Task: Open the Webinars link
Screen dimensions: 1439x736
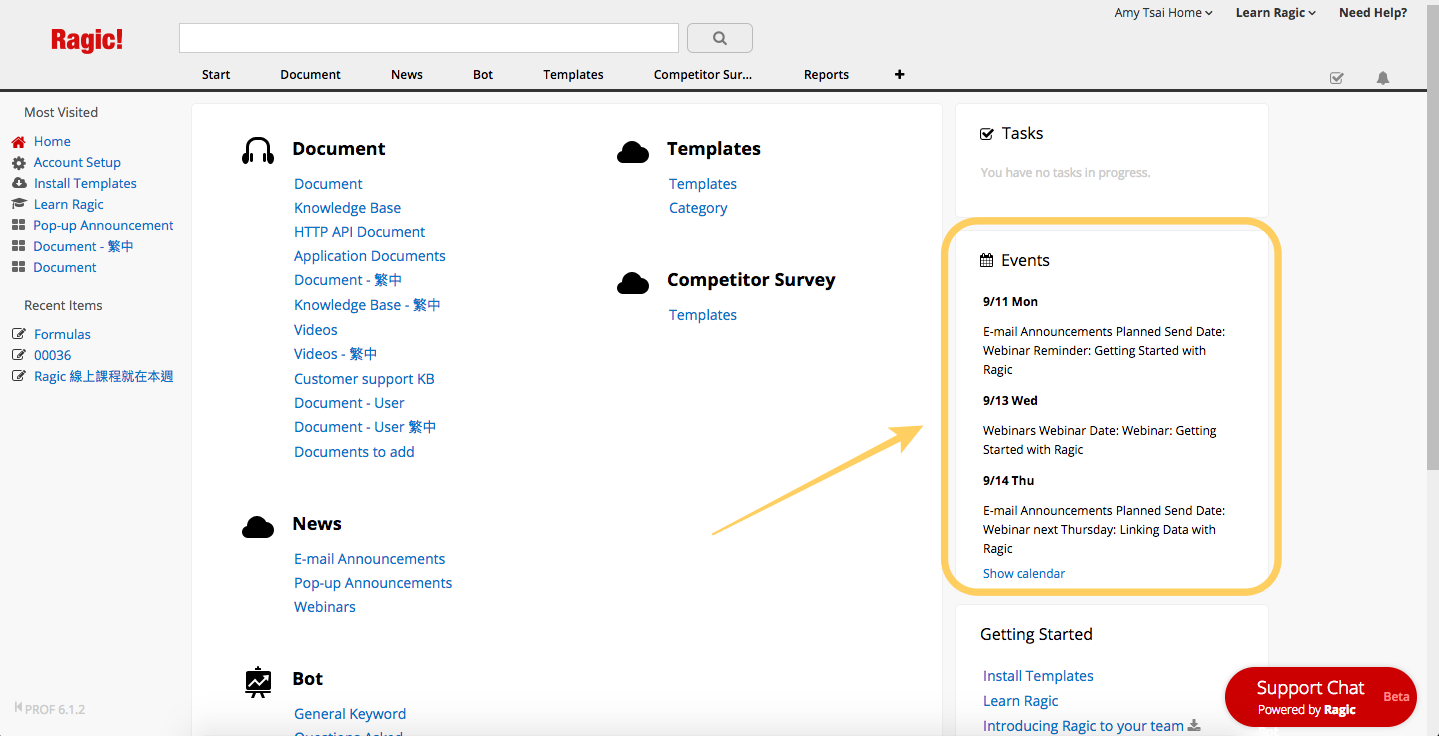Action: [x=325, y=607]
